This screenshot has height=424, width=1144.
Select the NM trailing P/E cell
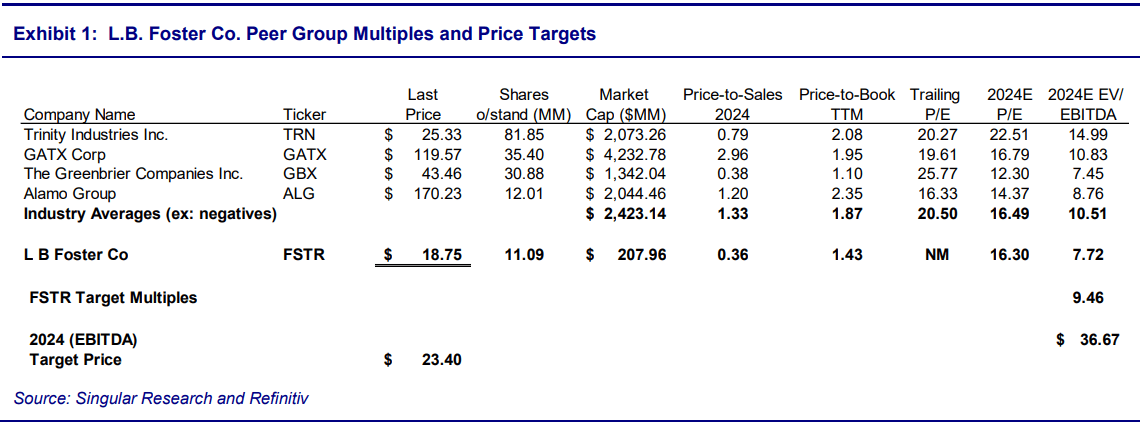tap(935, 255)
